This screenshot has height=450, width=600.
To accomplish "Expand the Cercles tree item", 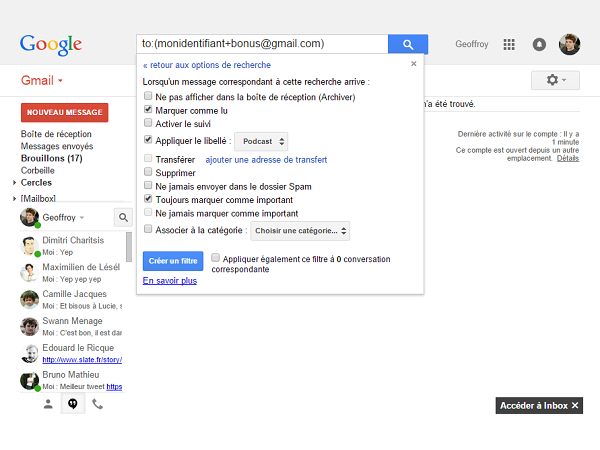I will tap(14, 183).
